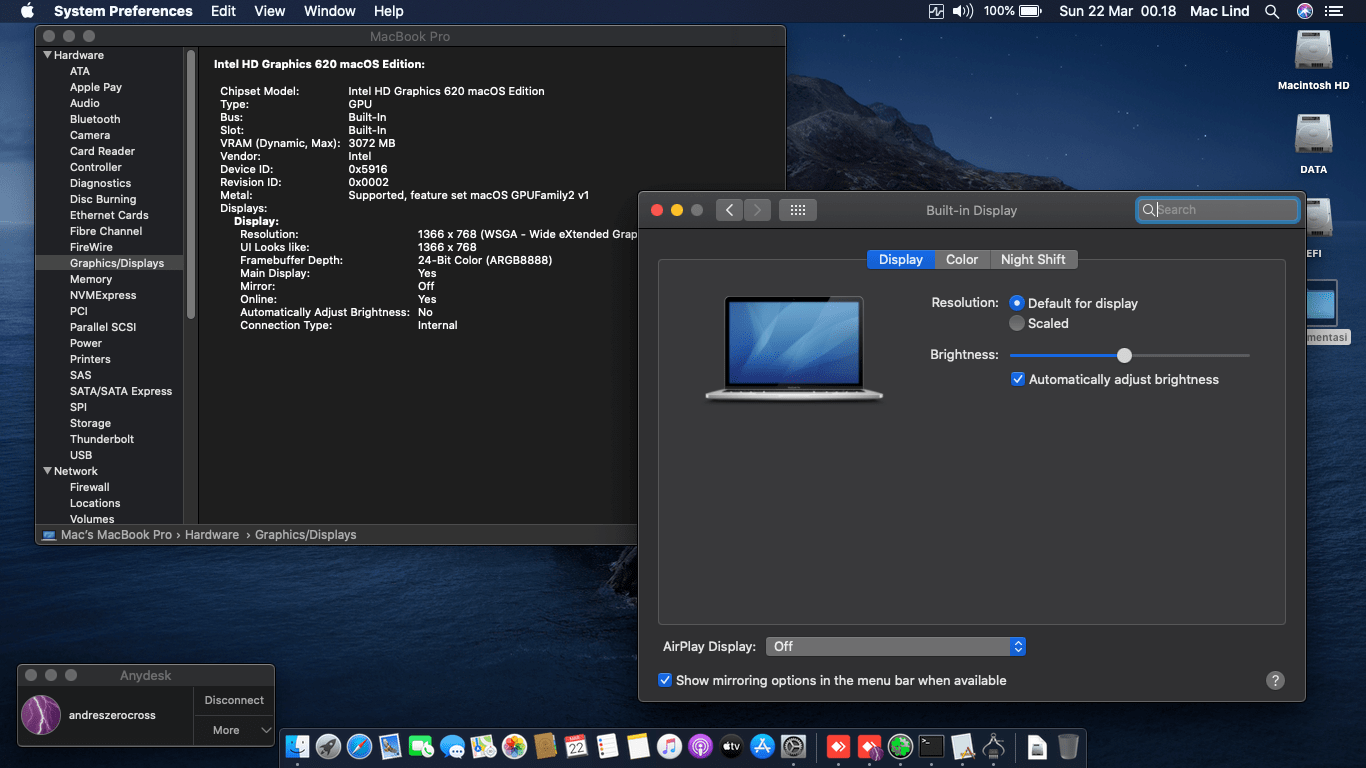The width and height of the screenshot is (1366, 768).
Task: Select Memory in the hardware sidebar
Action: 91,279
